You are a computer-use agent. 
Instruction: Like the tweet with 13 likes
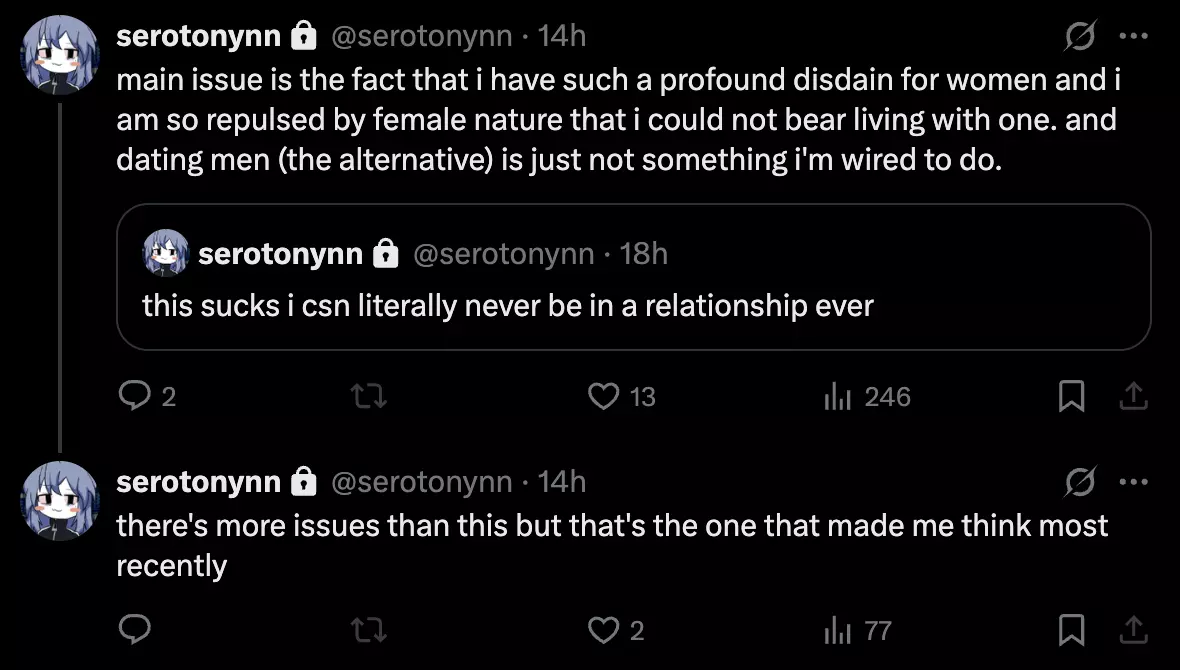click(604, 397)
